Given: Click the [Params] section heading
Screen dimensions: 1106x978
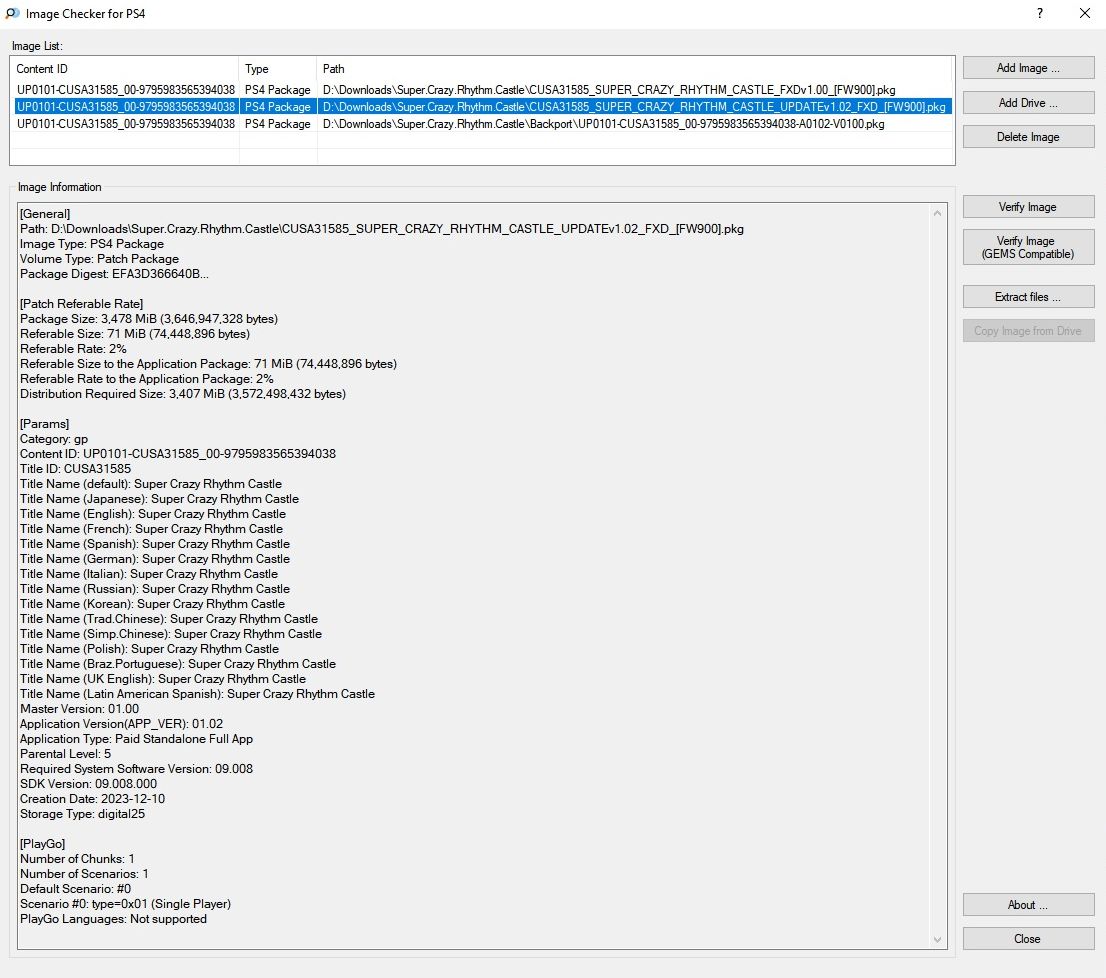Looking at the screenshot, I should (x=44, y=424).
